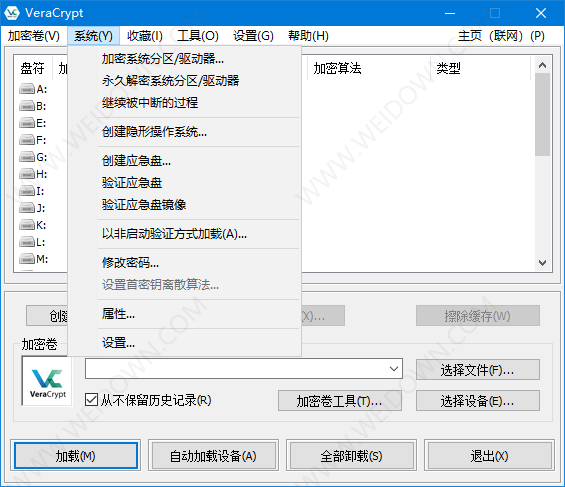Click the drive list scroll down arrow
The height and width of the screenshot is (487, 565).
coord(542,263)
